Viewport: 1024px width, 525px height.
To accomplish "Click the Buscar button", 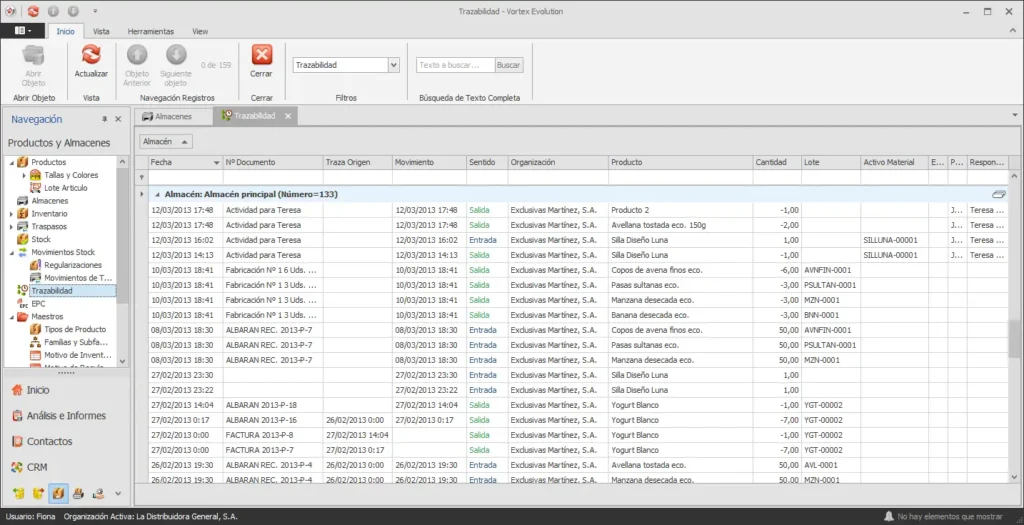I will pyautogui.click(x=508, y=65).
